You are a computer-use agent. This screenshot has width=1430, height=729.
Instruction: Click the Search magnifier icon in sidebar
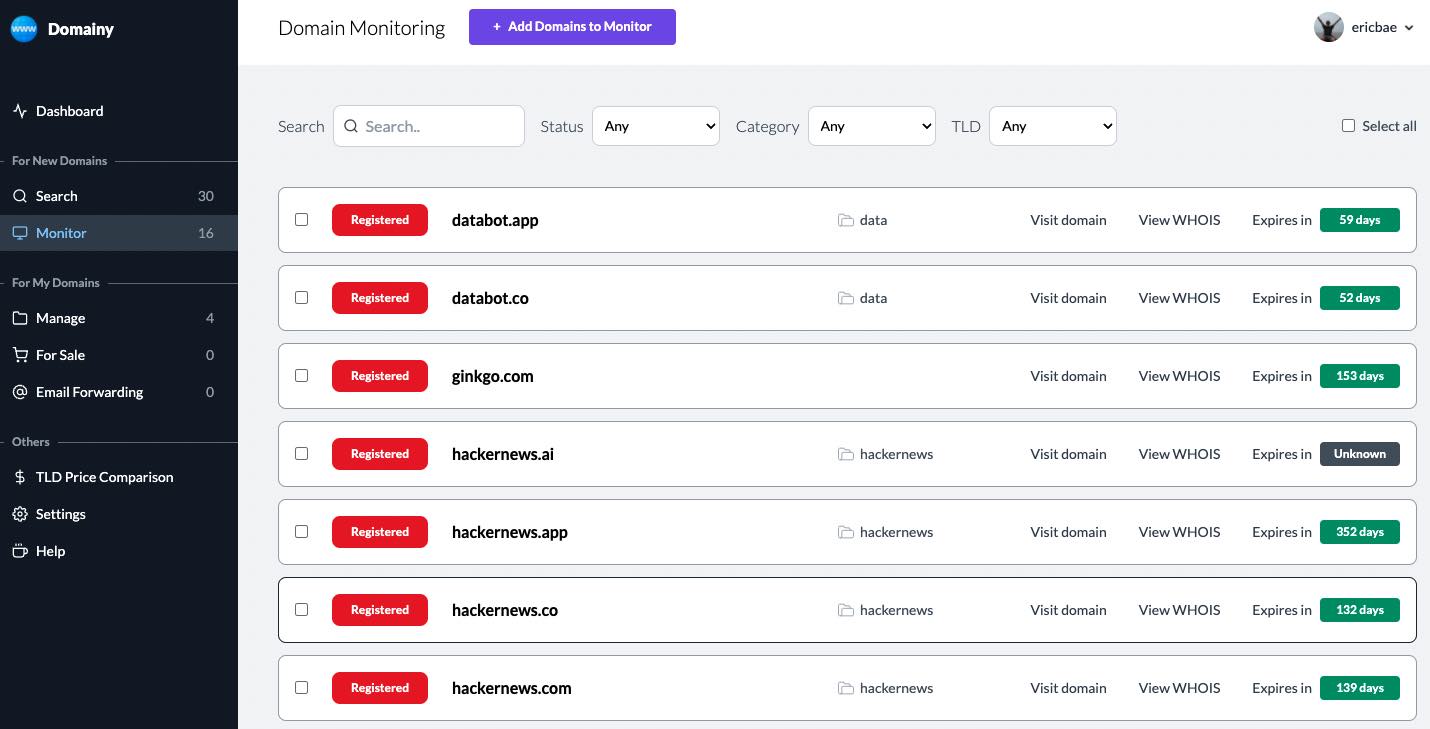(x=20, y=196)
